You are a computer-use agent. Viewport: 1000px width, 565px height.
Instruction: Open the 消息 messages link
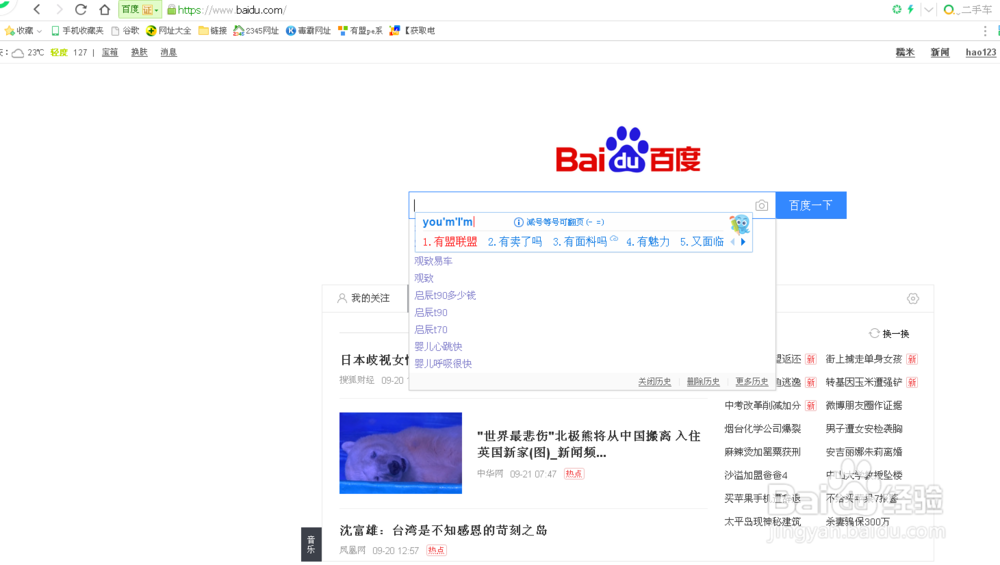coord(168,52)
